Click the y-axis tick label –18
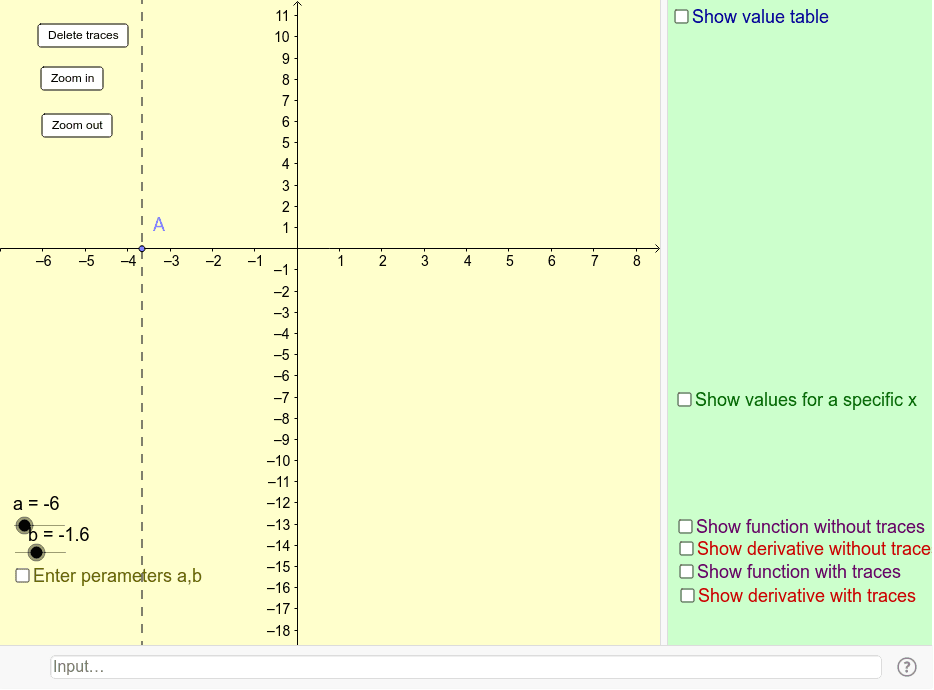Viewport: 934px width, 690px height. (x=278, y=630)
